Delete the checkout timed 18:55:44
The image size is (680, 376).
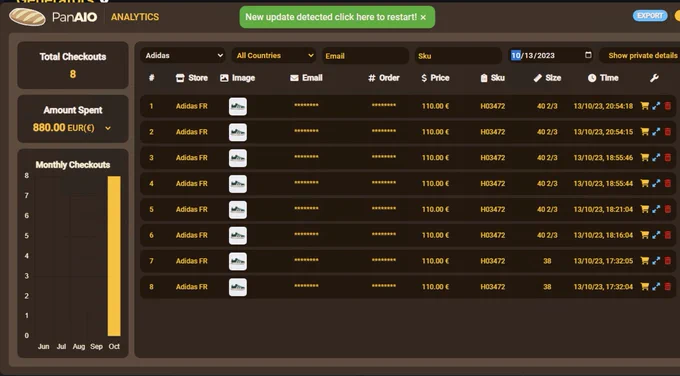click(667, 183)
